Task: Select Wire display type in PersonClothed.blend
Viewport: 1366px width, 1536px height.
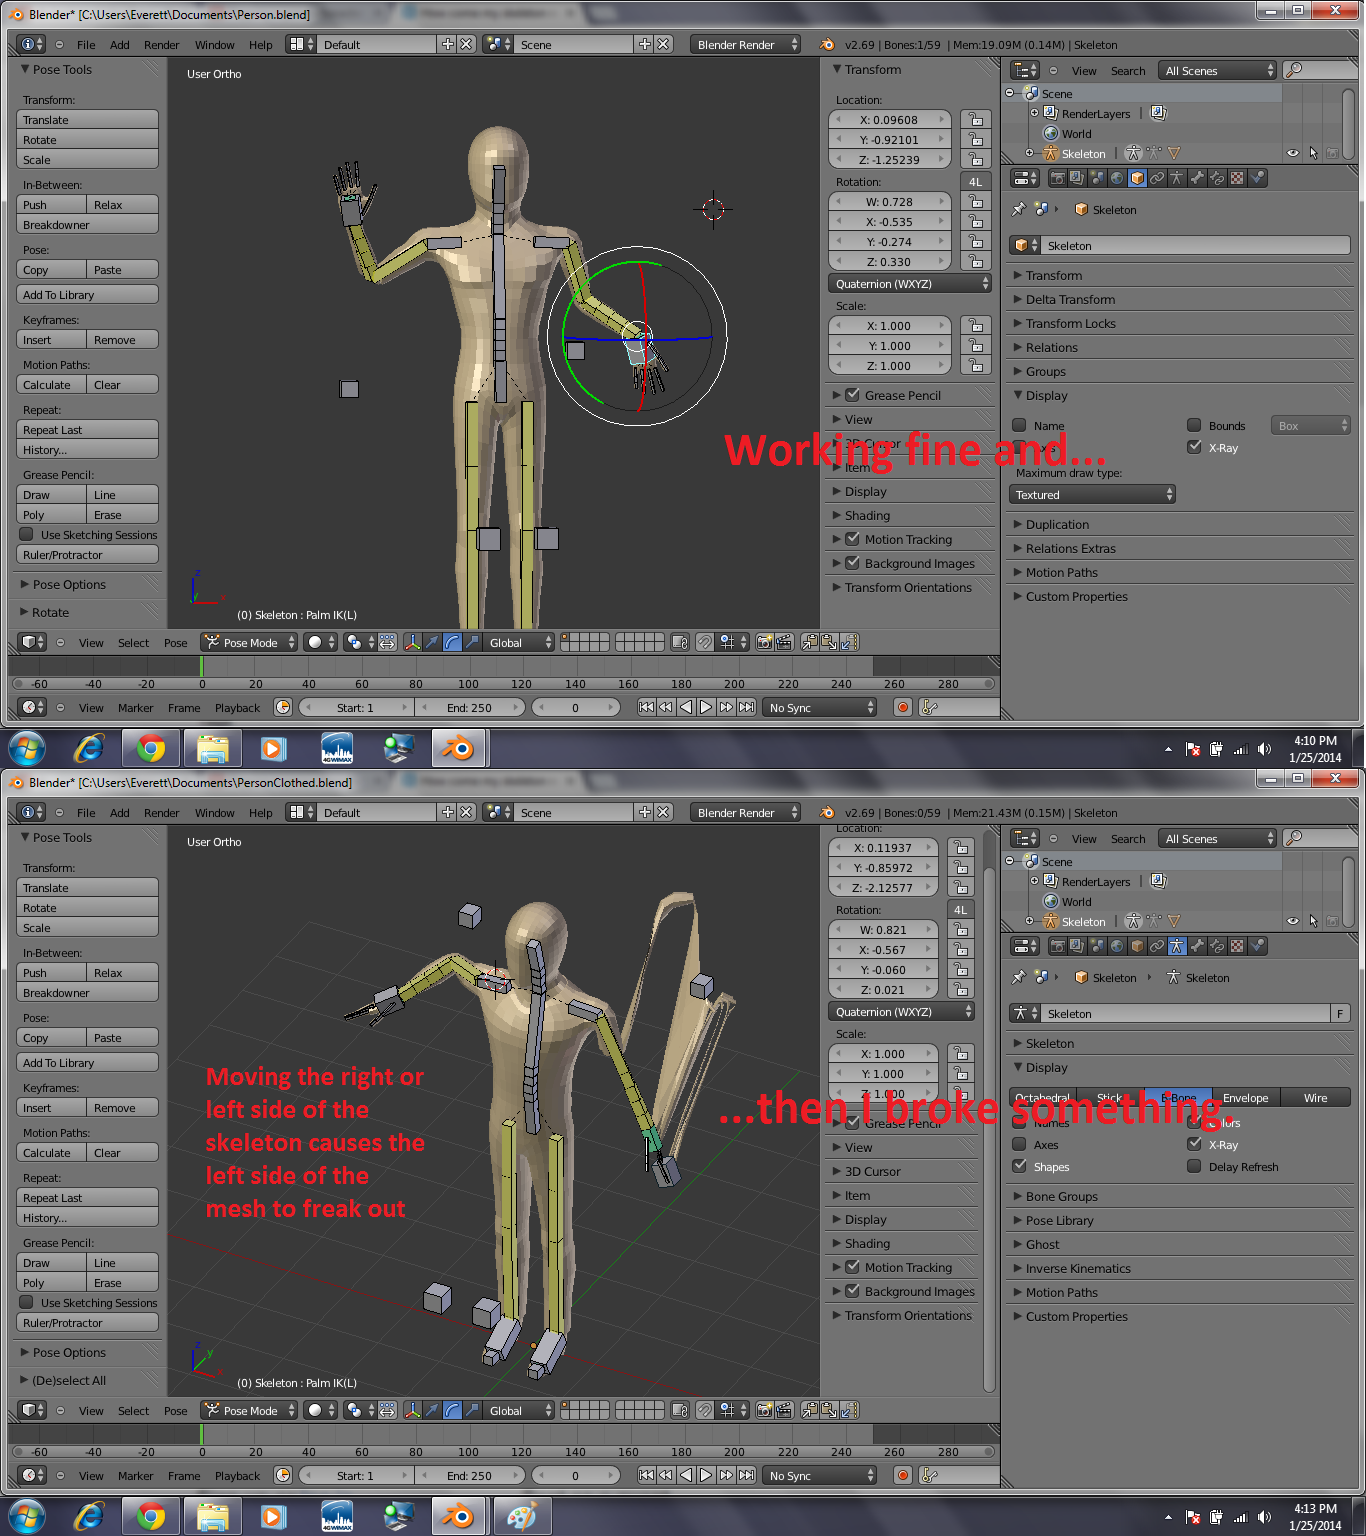Action: pos(1315,1098)
